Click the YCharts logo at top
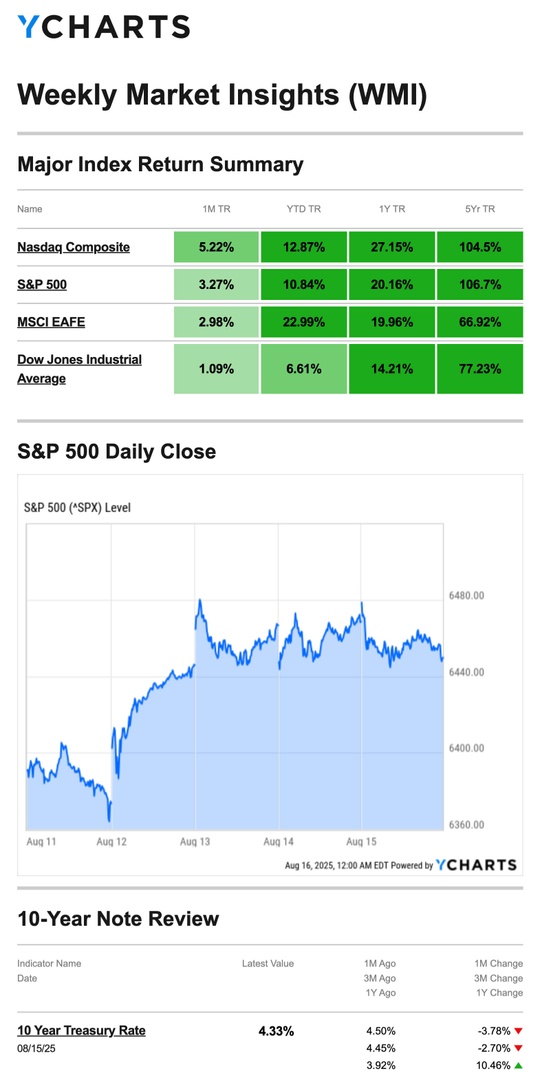This screenshot has height=1078, width=540. pyautogui.click(x=103, y=27)
